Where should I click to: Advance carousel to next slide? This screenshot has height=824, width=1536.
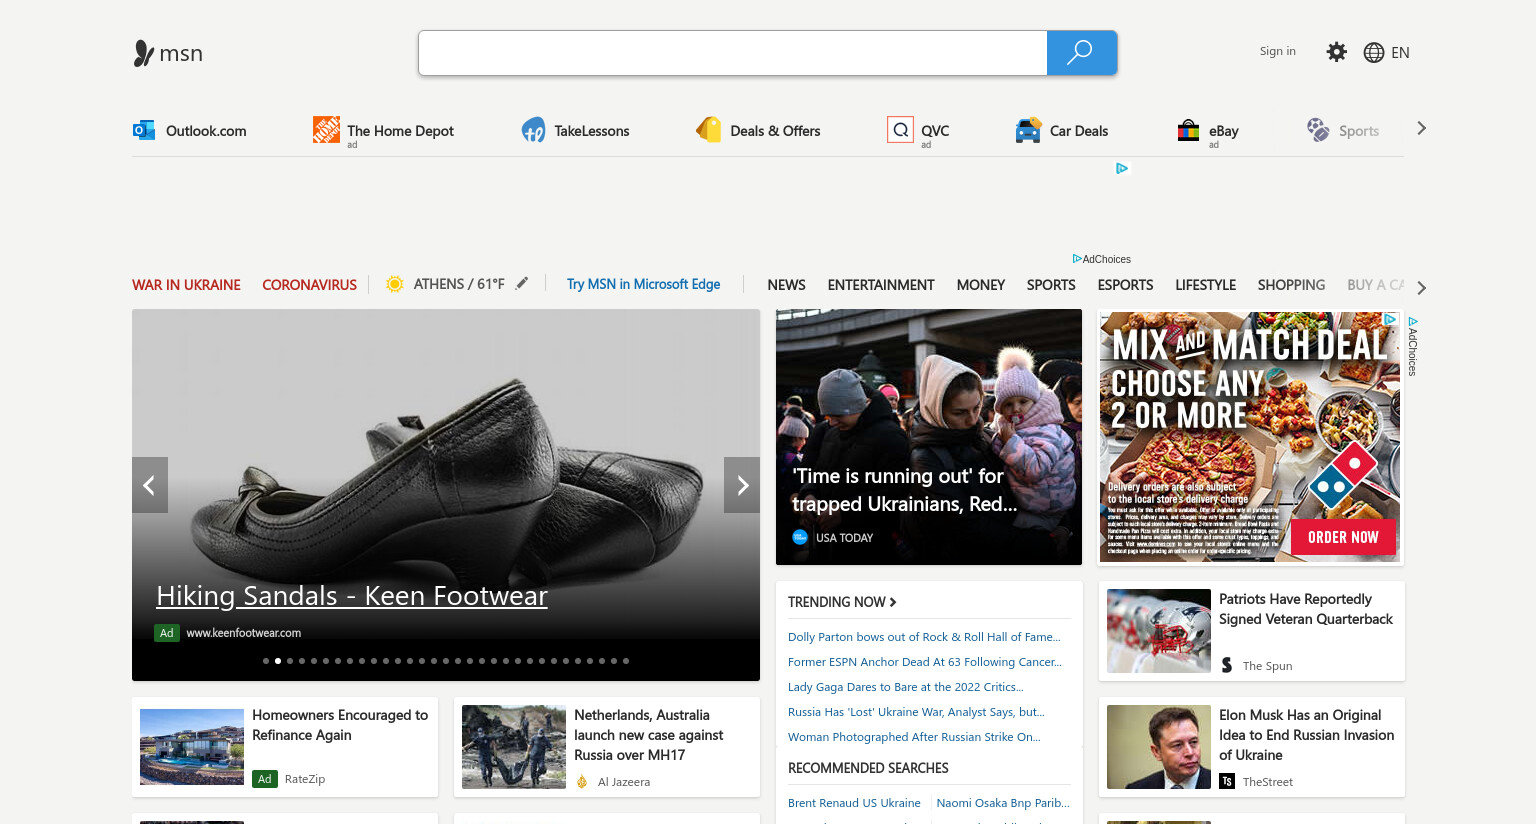click(x=742, y=485)
